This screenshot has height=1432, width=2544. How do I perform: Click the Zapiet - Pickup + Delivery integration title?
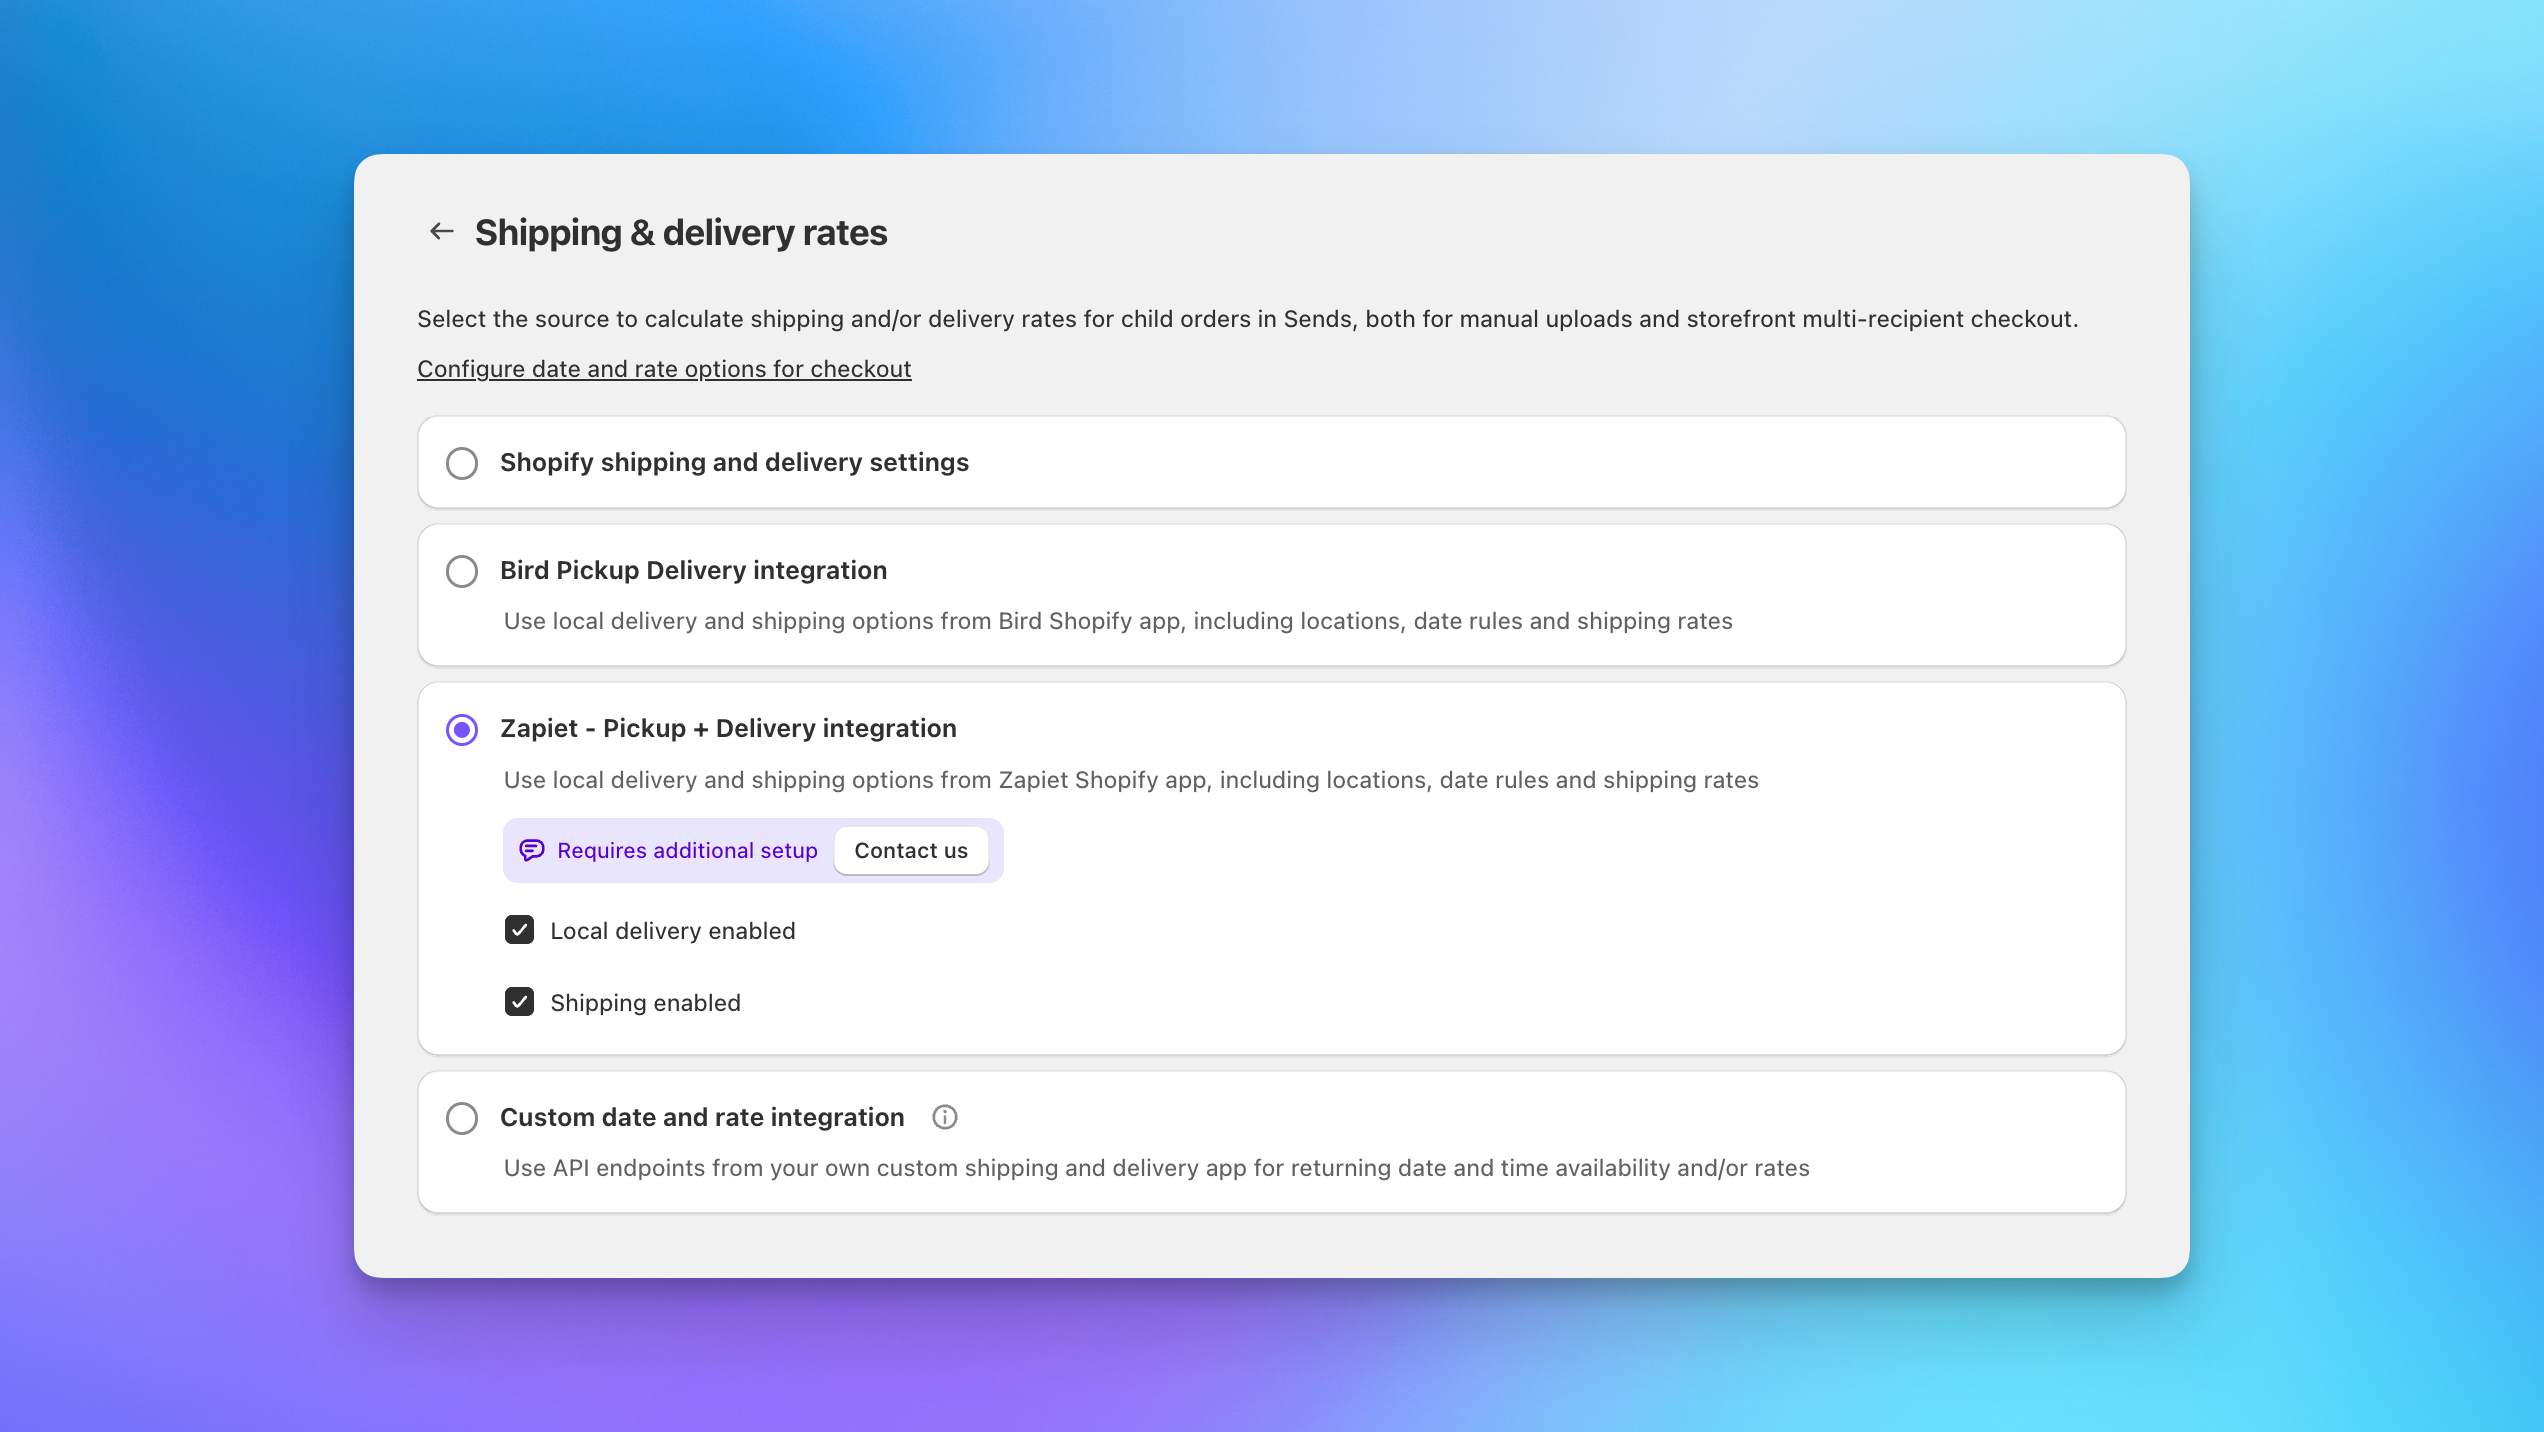point(728,728)
